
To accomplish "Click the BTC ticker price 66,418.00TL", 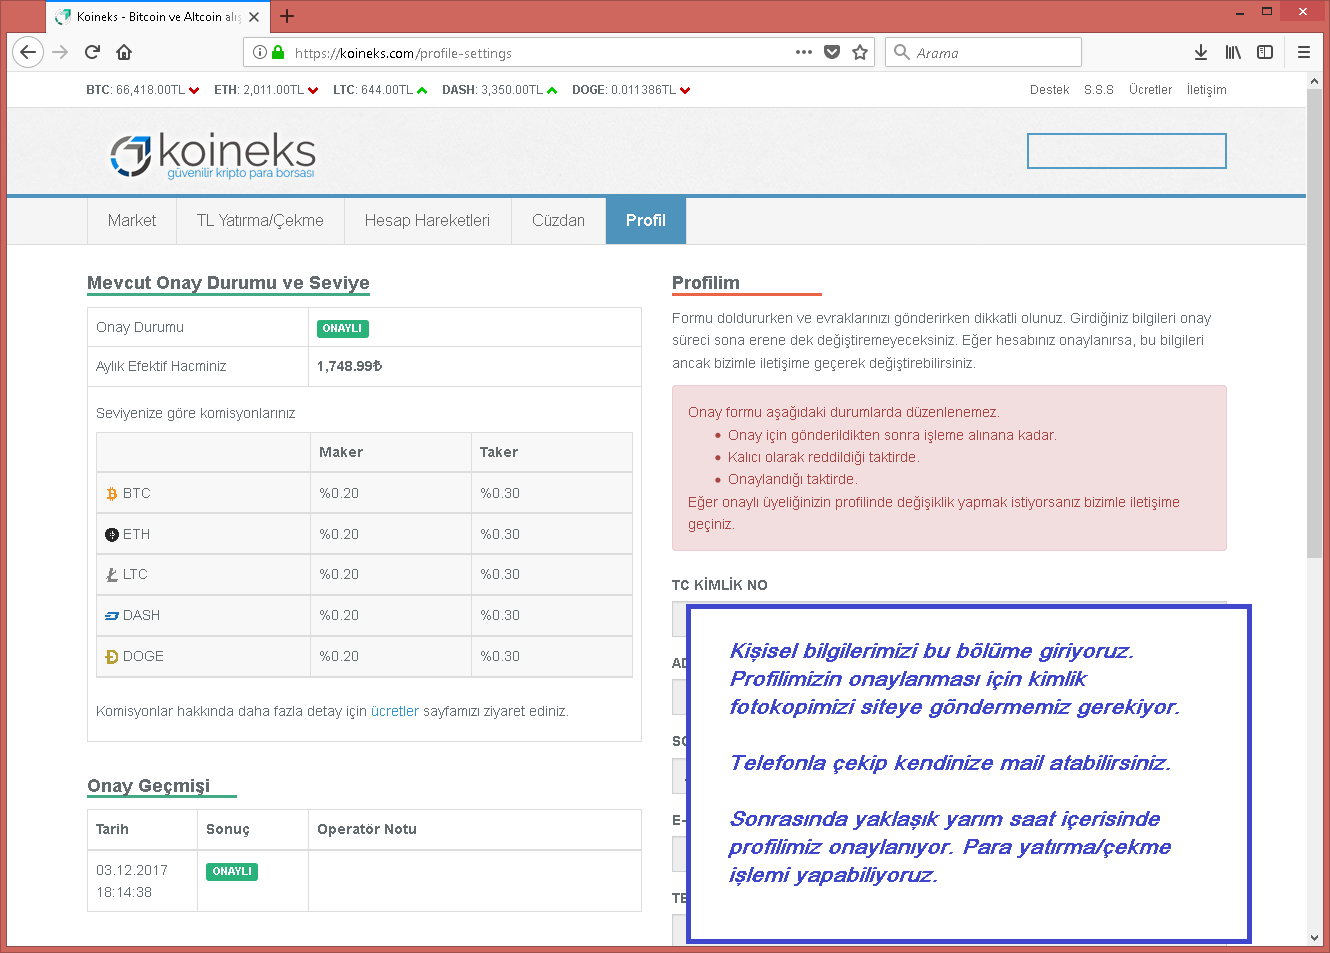I will 151,90.
